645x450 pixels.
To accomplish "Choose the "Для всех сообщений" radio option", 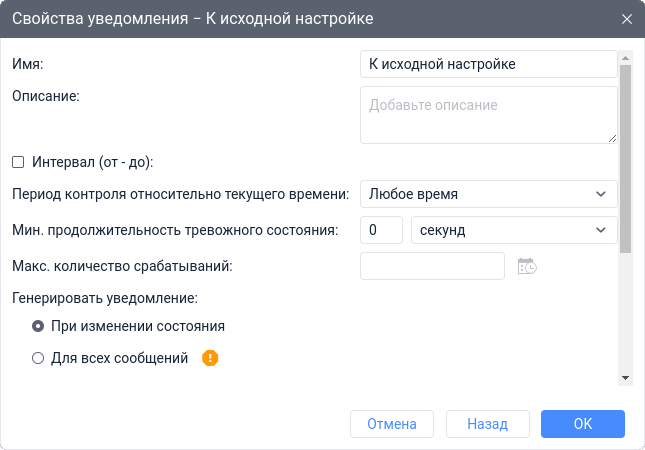I will tap(38, 358).
